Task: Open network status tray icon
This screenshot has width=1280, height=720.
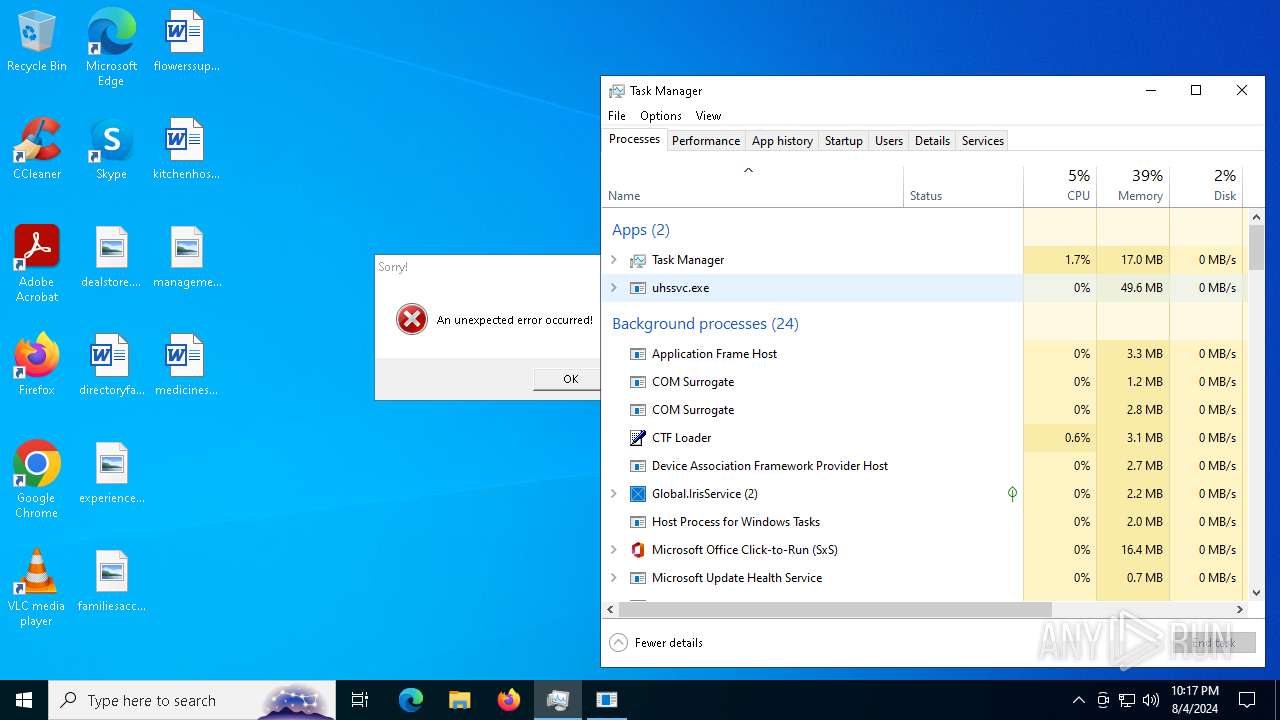Action: [x=1127, y=700]
